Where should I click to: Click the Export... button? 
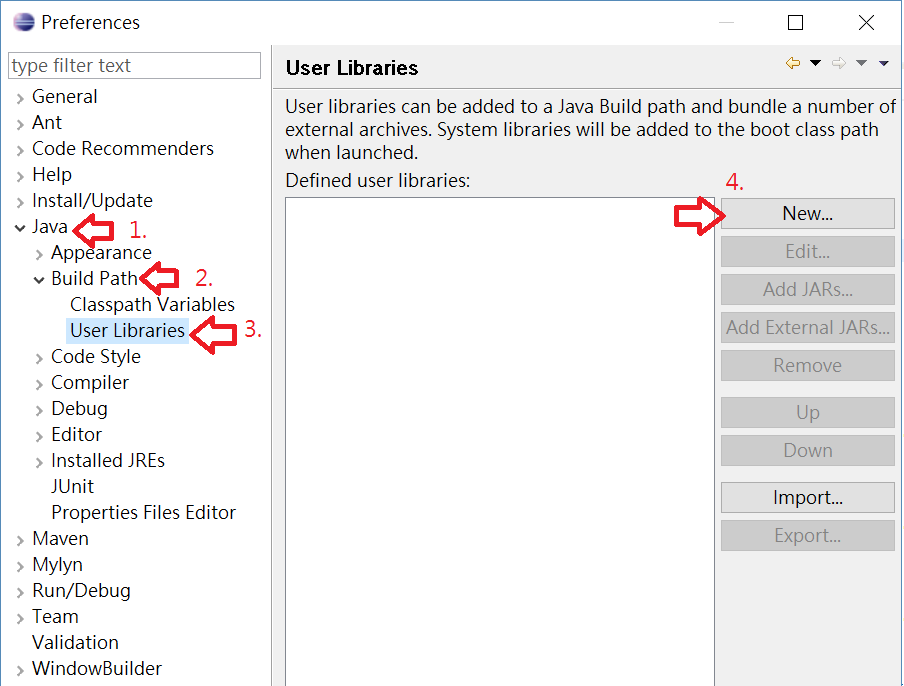(x=808, y=536)
